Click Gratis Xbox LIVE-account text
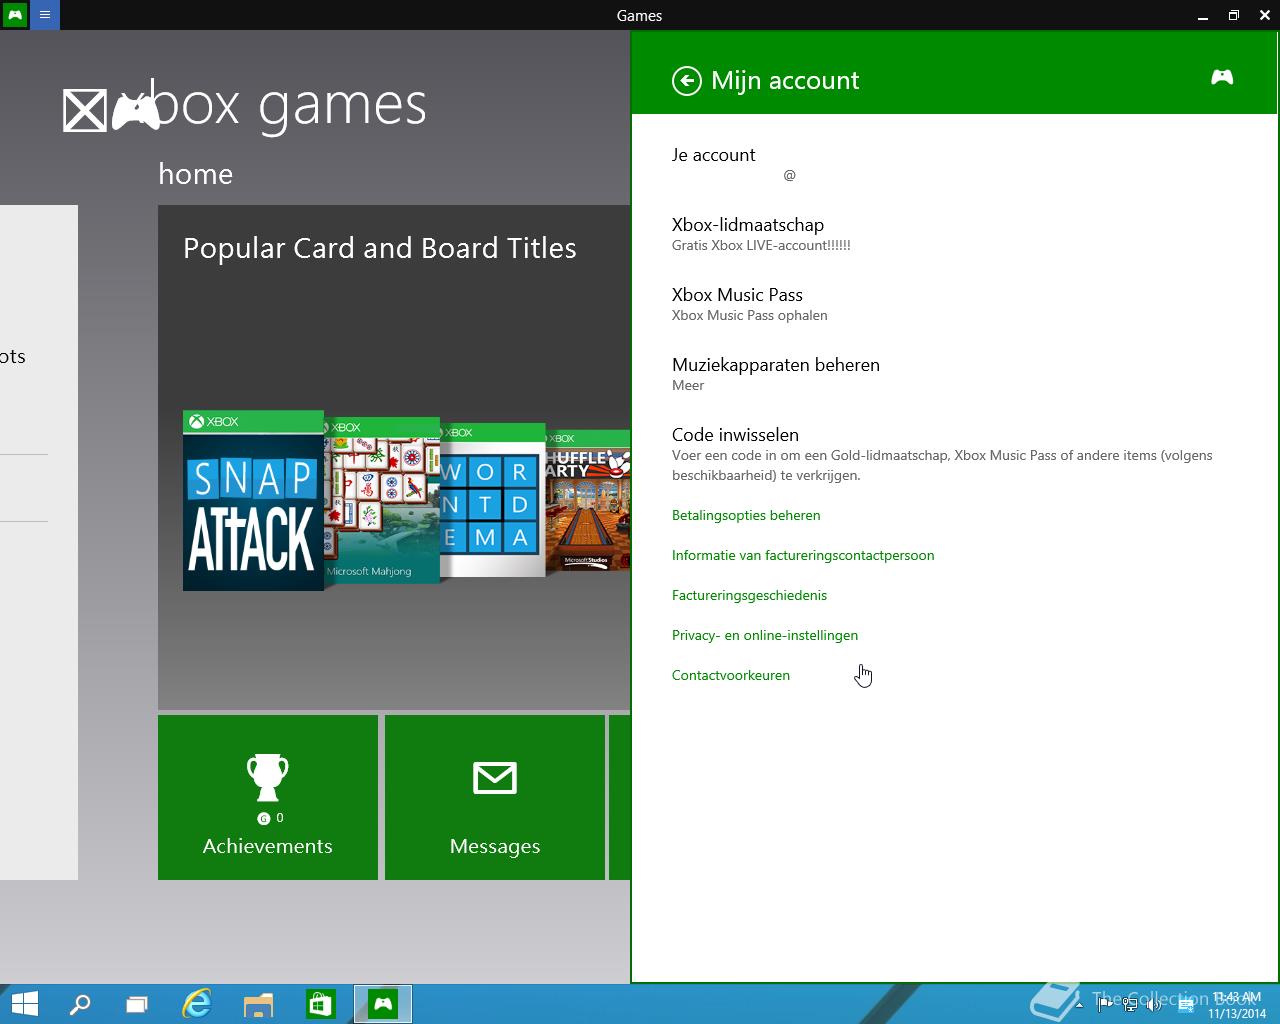Screen dimensions: 1280x1024 pyautogui.click(x=761, y=245)
